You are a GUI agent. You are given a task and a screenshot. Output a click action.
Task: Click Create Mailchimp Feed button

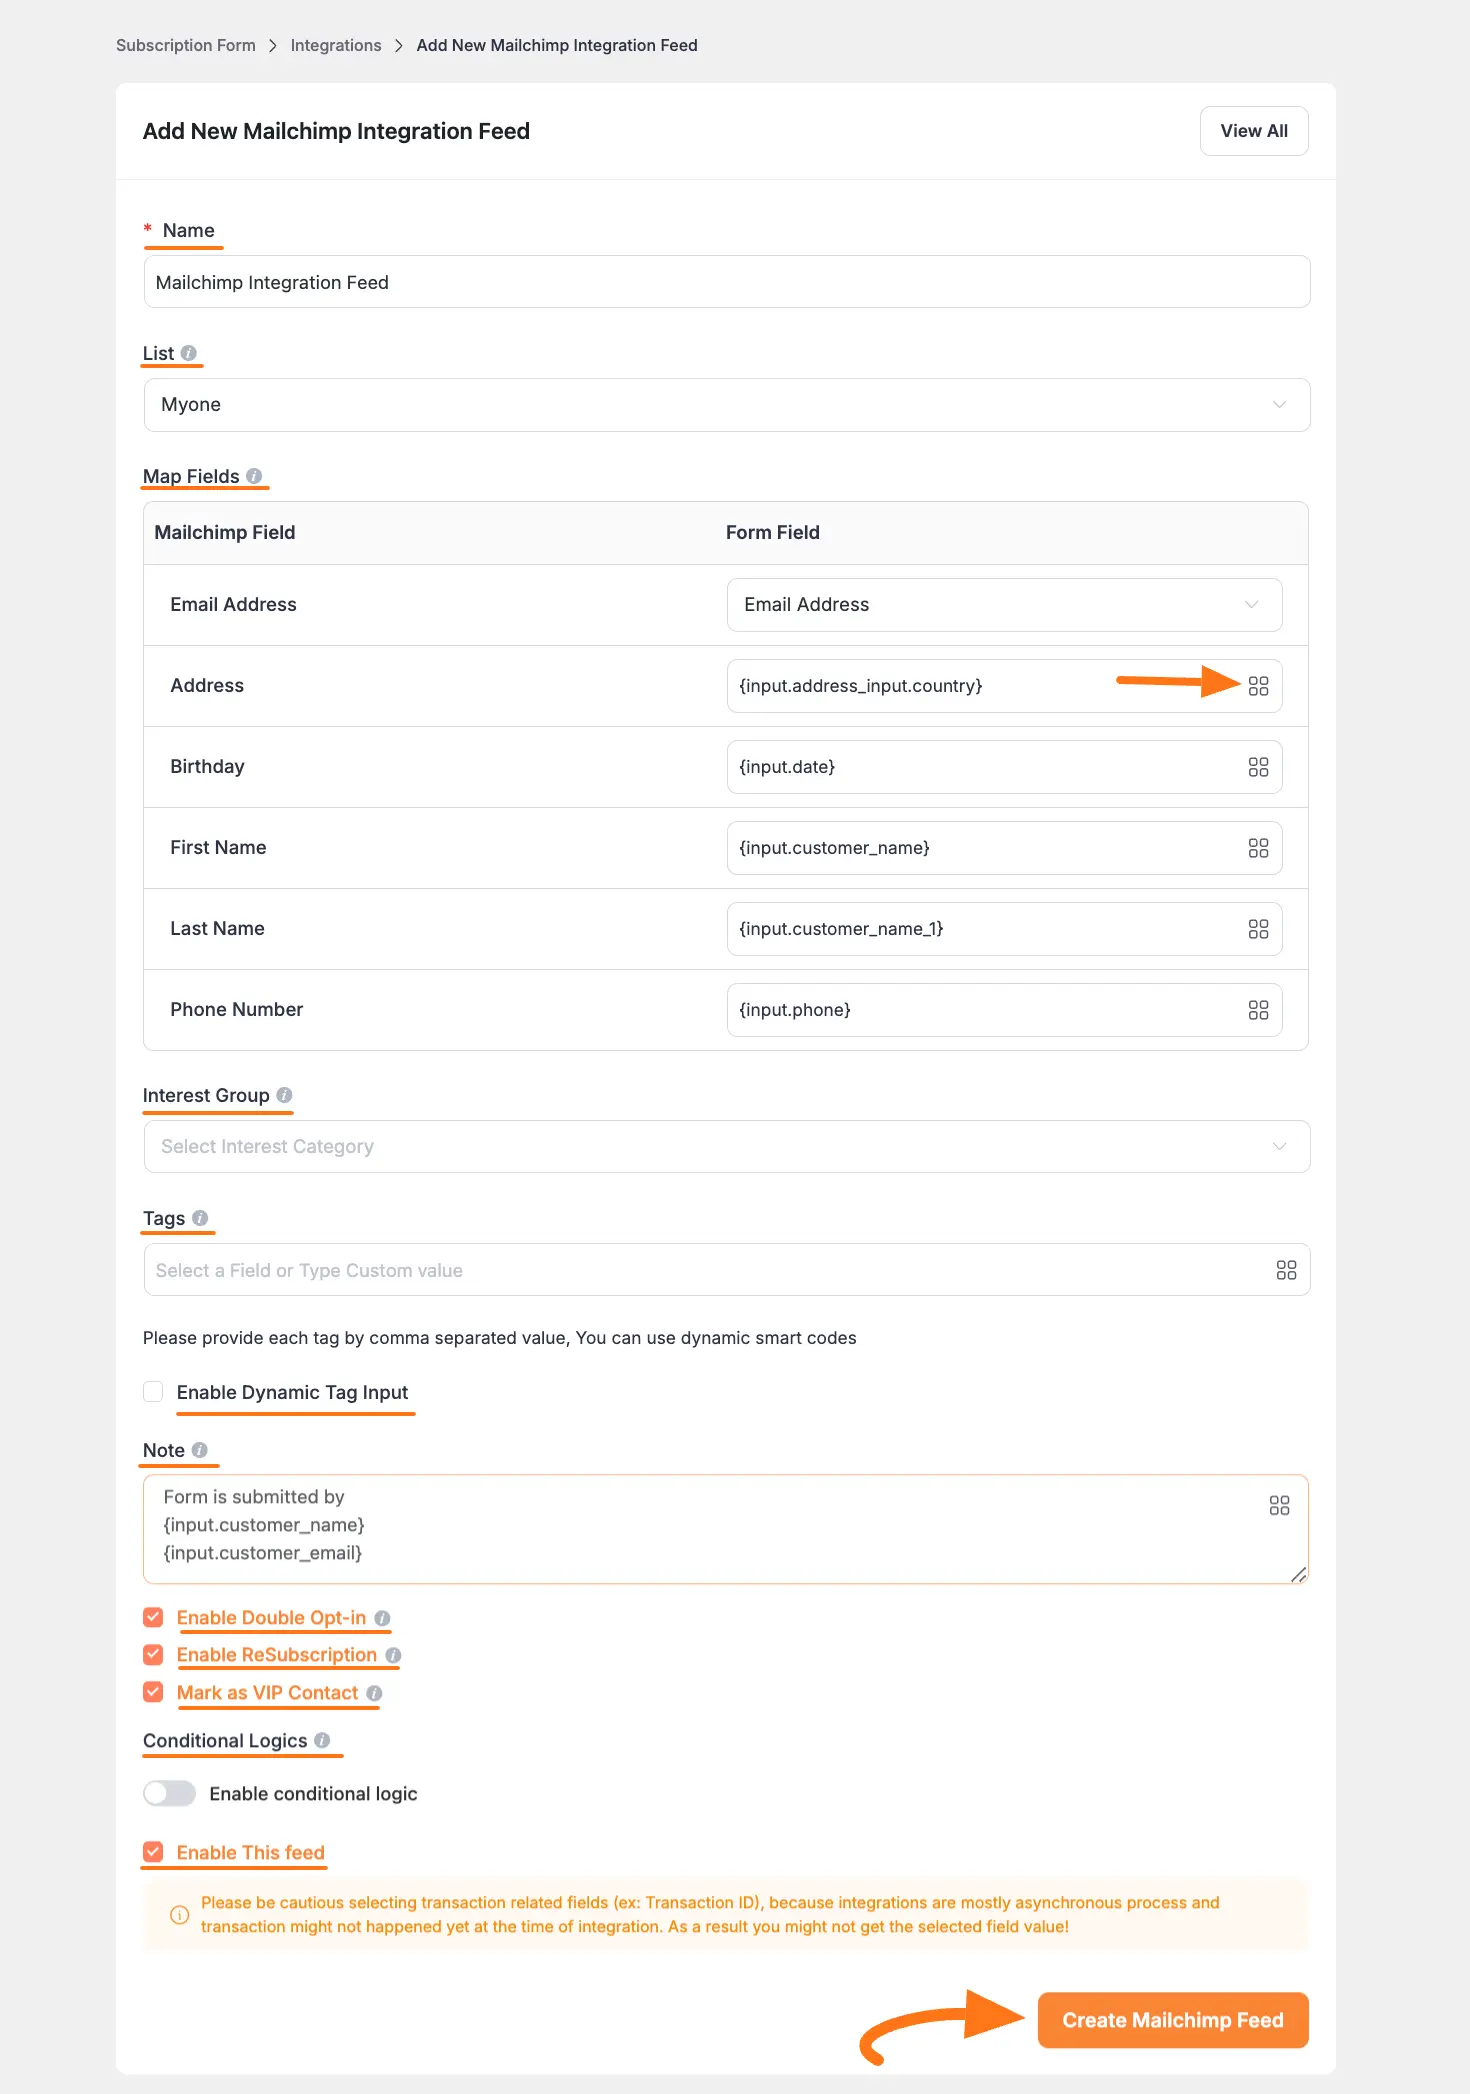pos(1173,2020)
